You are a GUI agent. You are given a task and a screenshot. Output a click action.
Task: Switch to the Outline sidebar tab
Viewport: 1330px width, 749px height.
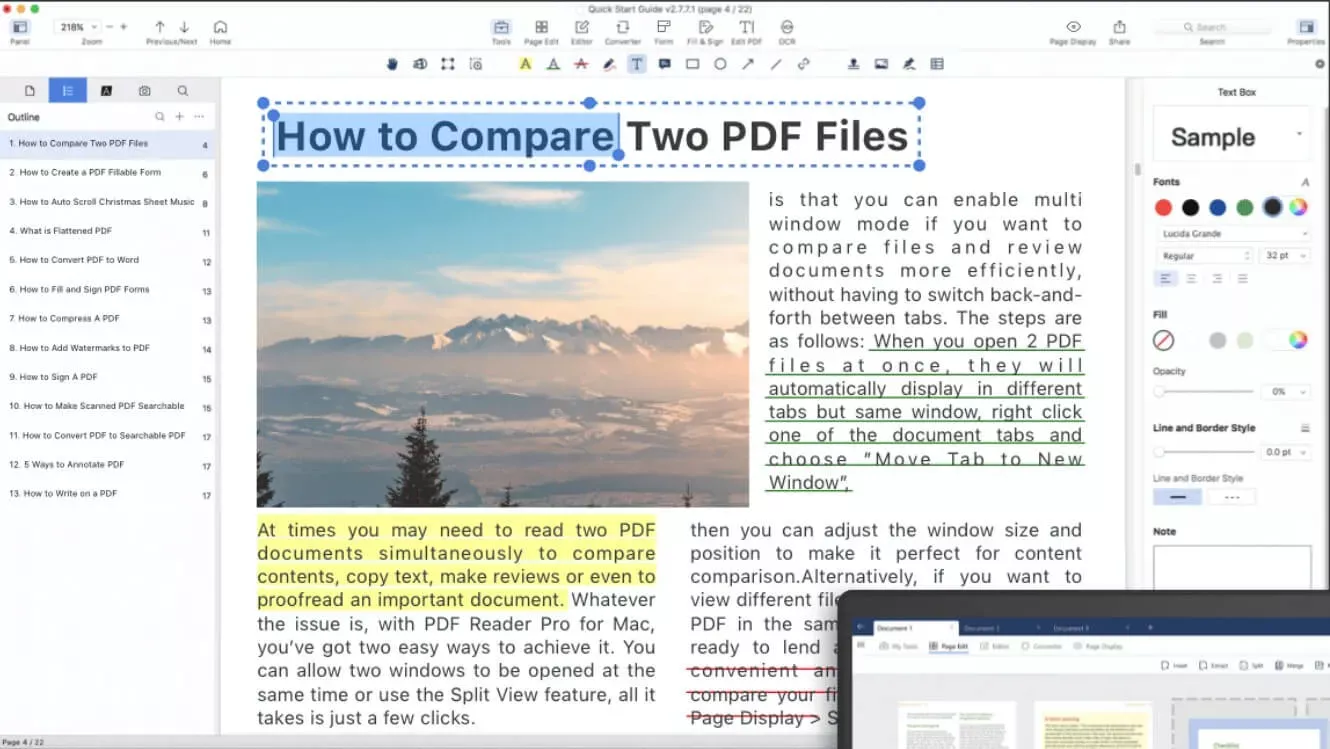(x=67, y=90)
